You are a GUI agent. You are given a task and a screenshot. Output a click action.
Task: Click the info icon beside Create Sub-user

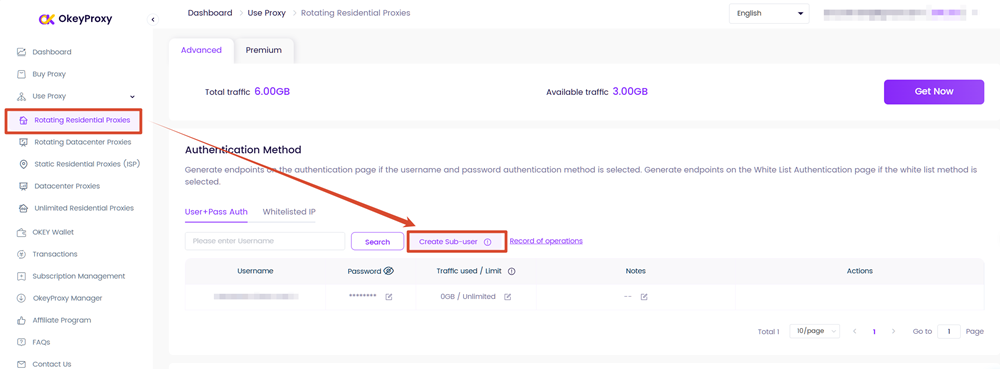[x=487, y=242]
